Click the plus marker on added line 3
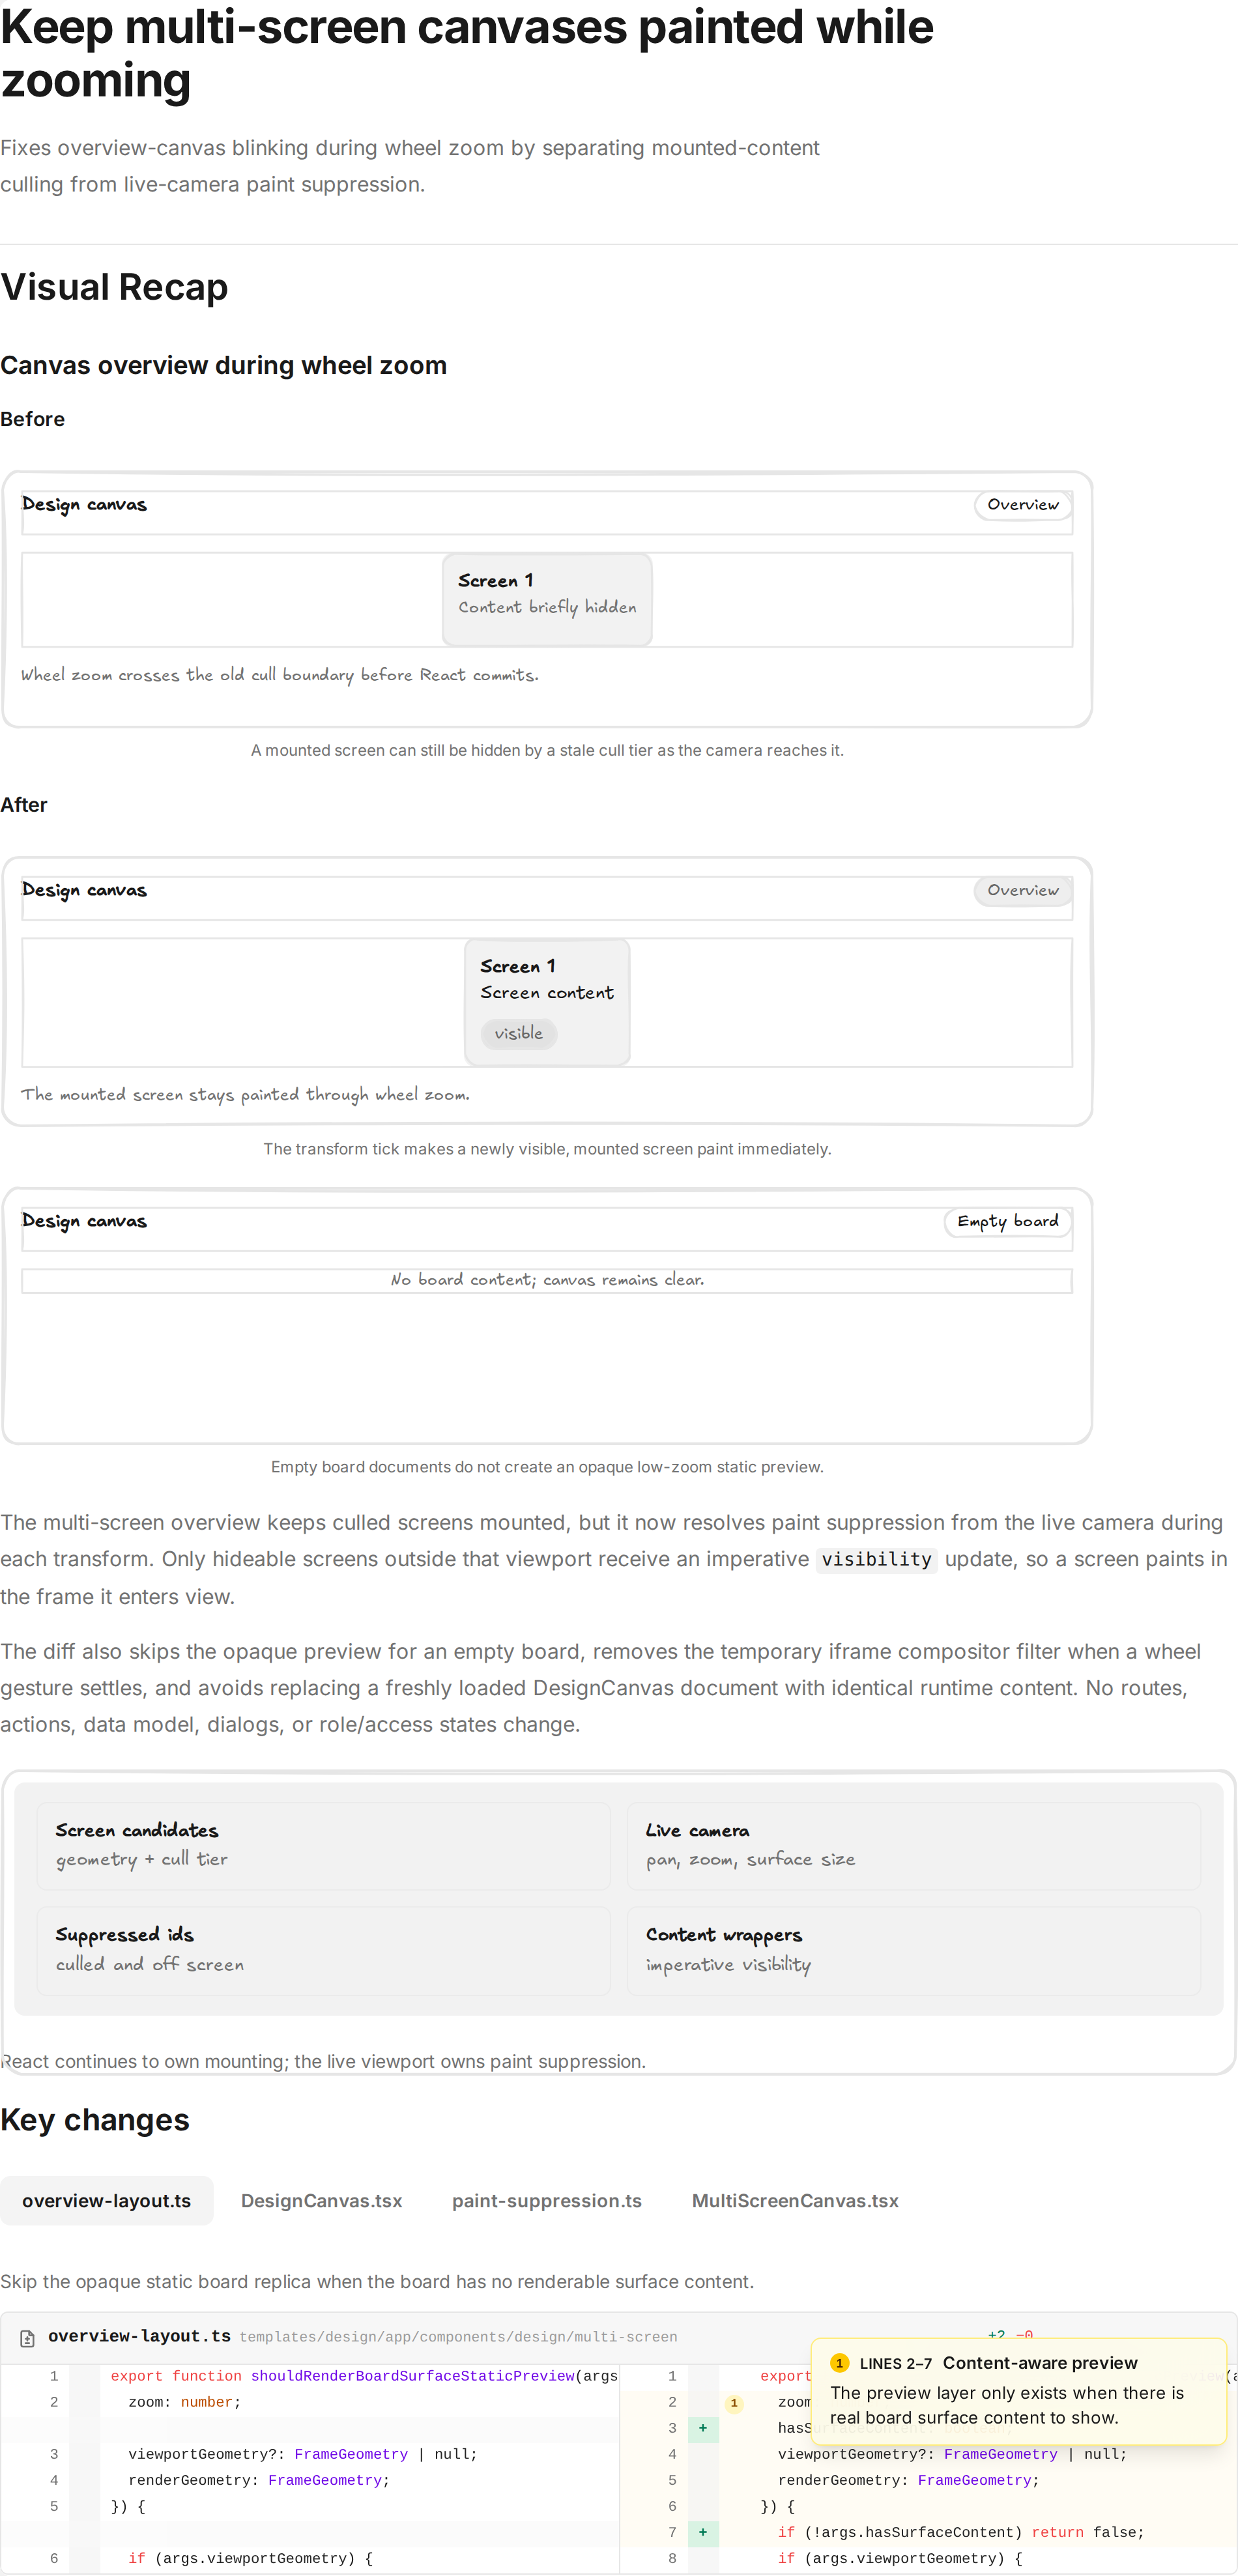 point(703,2428)
